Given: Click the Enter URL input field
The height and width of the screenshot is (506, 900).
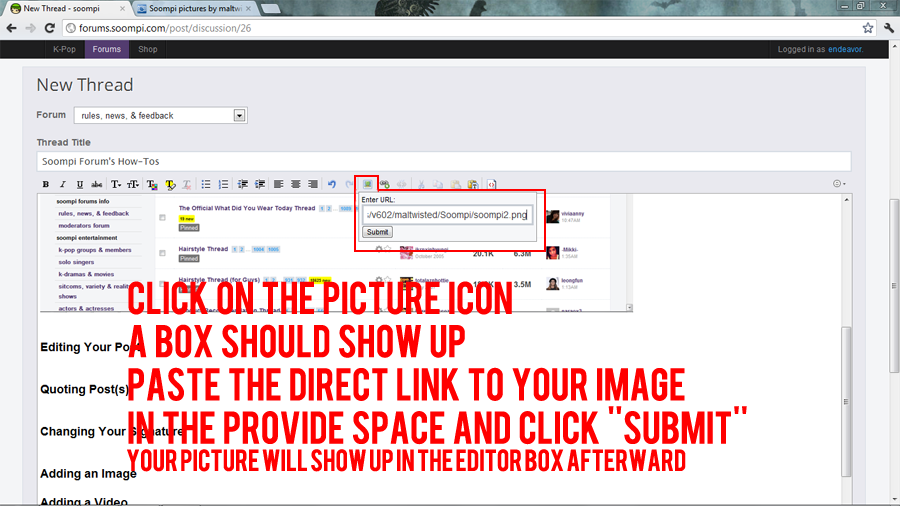Looking at the screenshot, I should 447,215.
